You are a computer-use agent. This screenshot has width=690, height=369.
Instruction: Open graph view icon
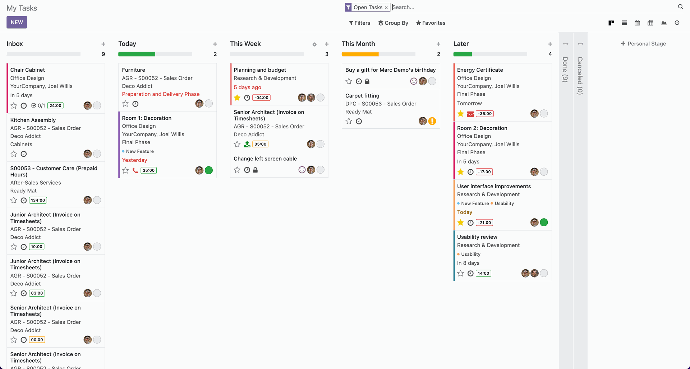[x=664, y=23]
